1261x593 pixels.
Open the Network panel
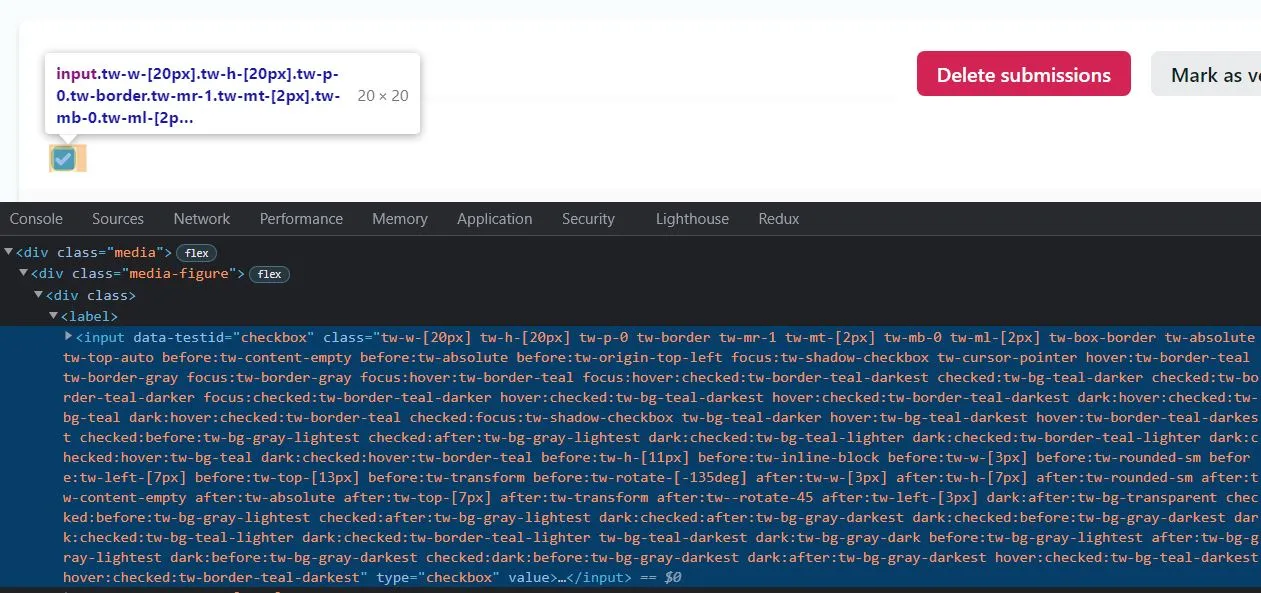click(201, 218)
